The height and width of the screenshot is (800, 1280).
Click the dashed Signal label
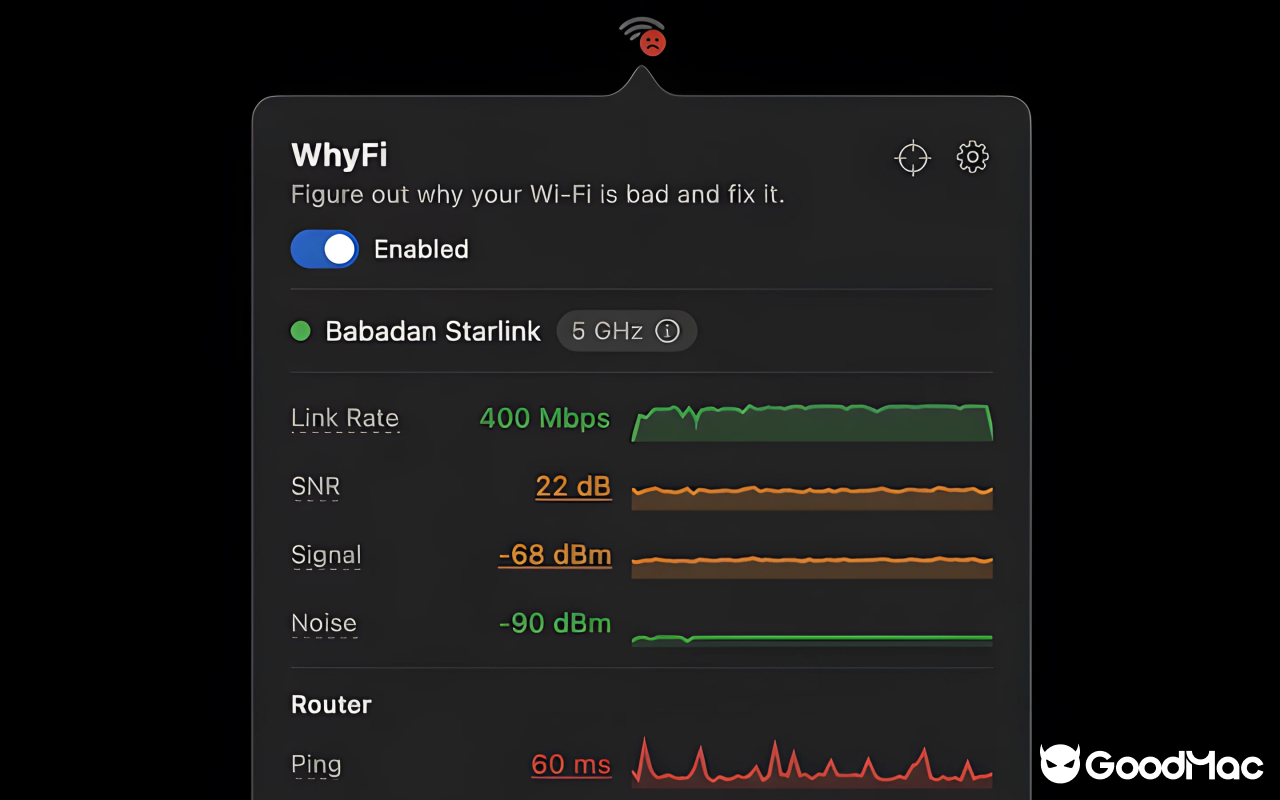coord(326,555)
